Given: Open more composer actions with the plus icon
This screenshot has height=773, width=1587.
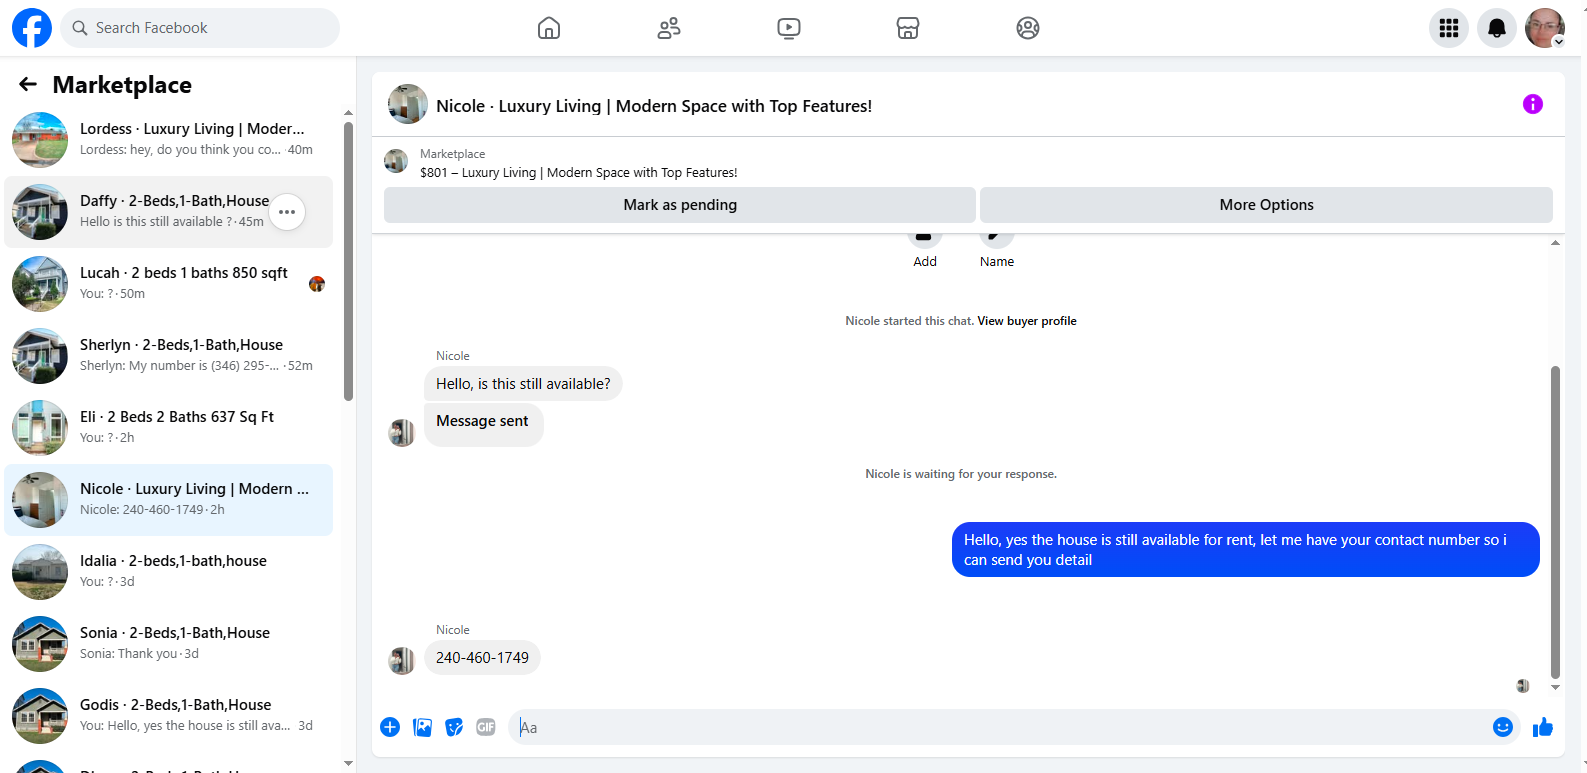Looking at the screenshot, I should 390,727.
